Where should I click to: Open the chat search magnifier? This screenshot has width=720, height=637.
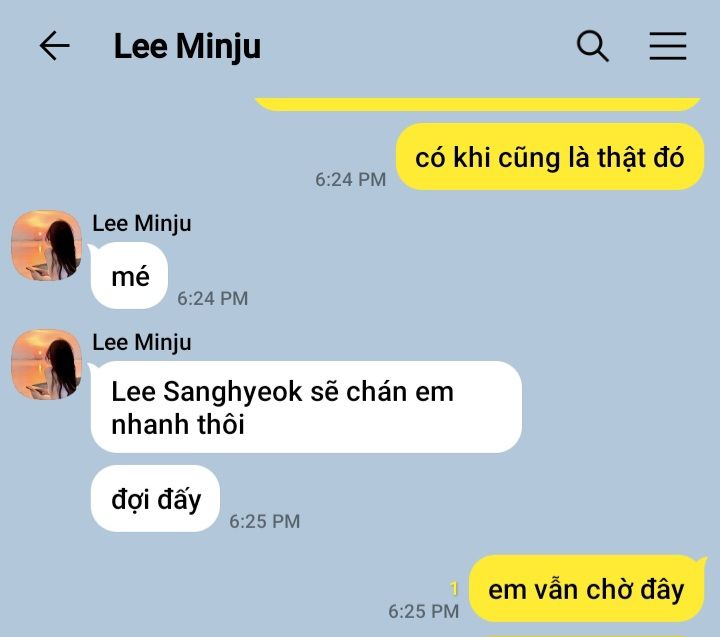pyautogui.click(x=592, y=46)
